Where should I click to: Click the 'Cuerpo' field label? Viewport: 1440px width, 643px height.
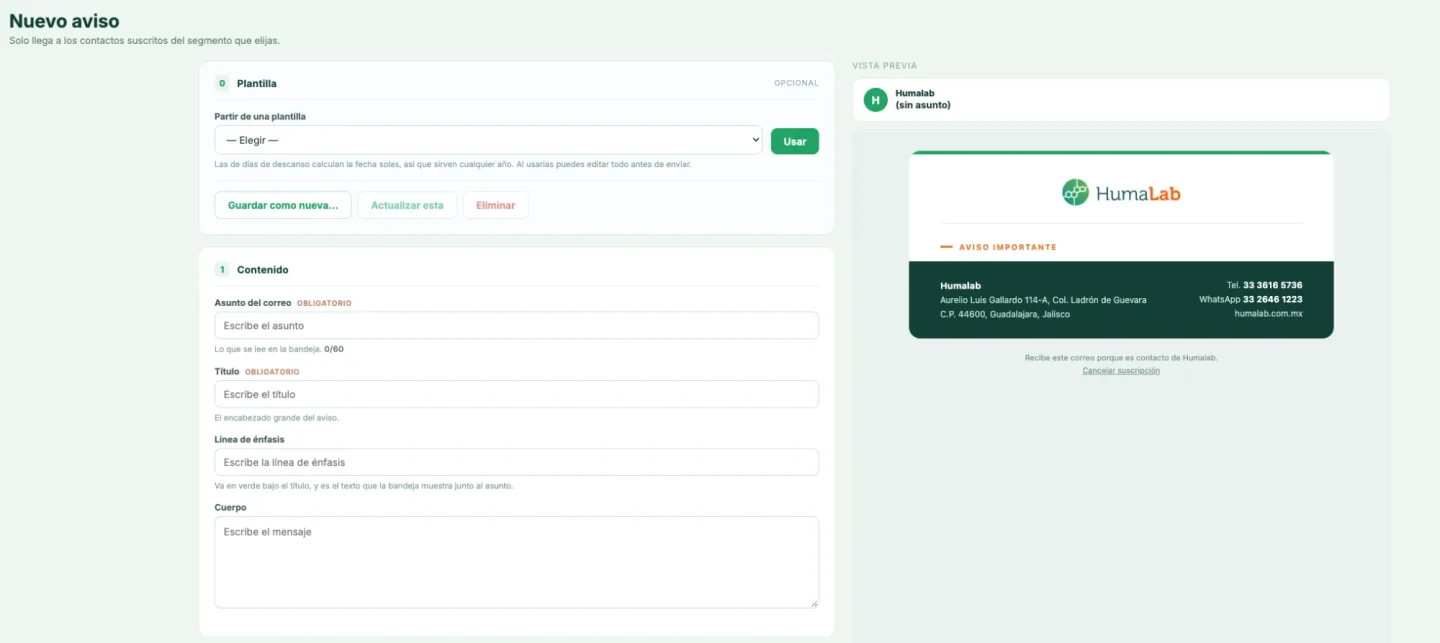(x=230, y=507)
